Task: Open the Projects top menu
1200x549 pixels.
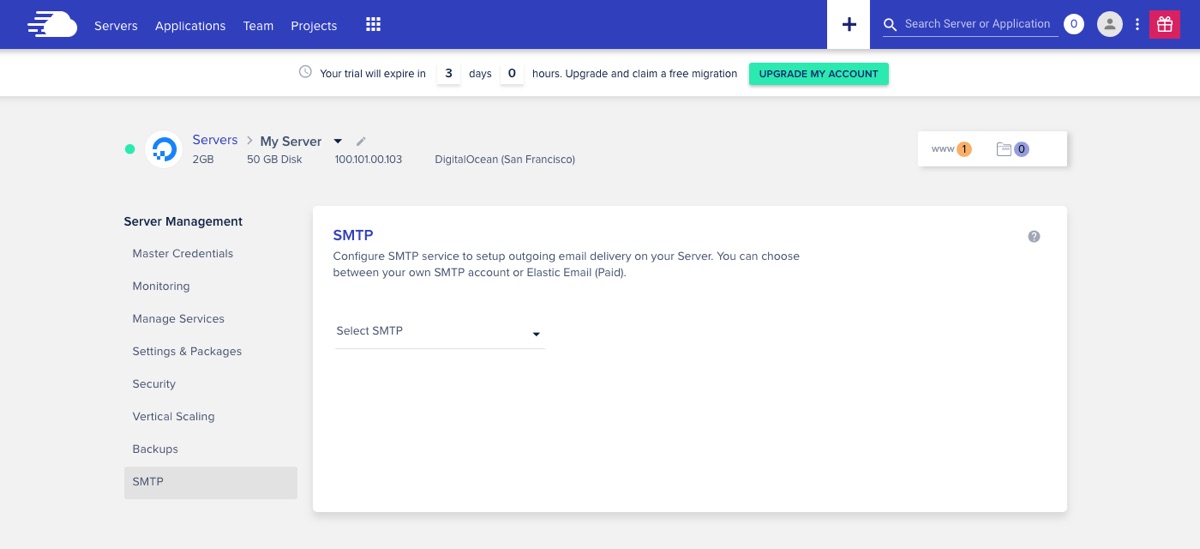Action: pyautogui.click(x=314, y=26)
